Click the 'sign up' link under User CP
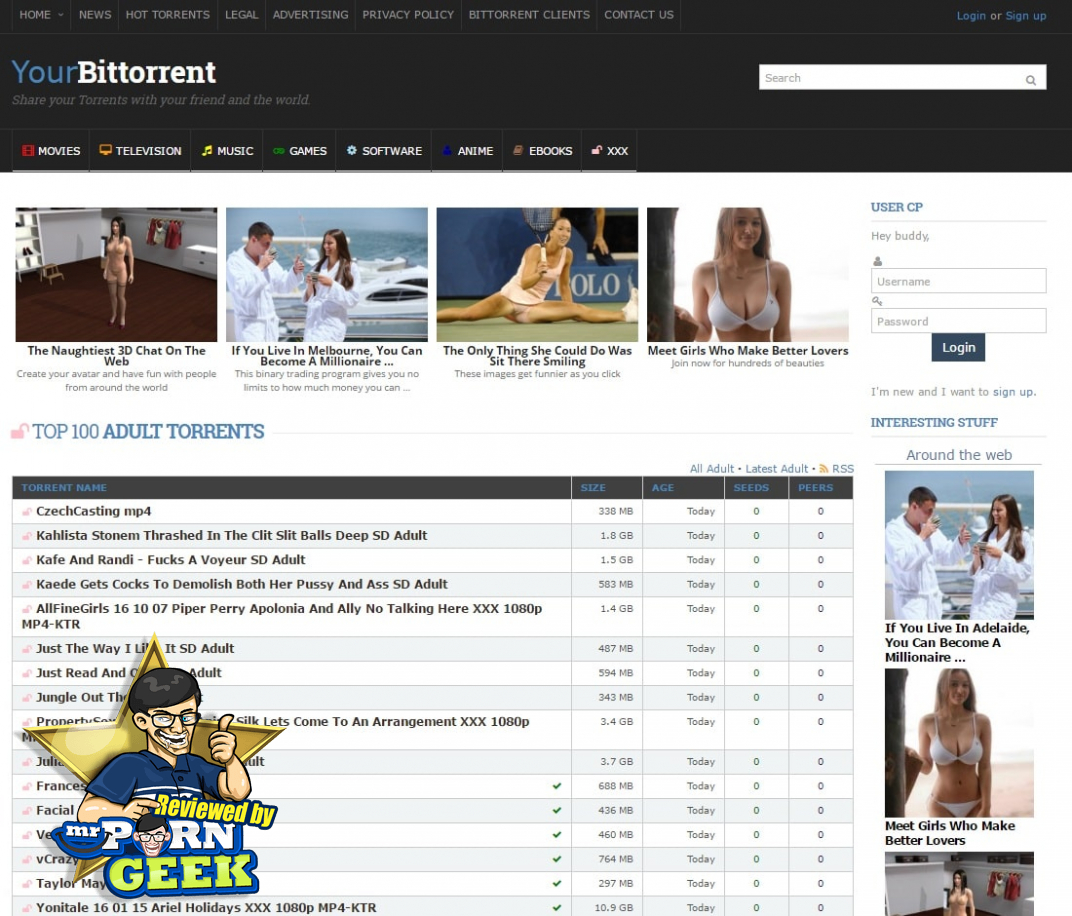Viewport: 1072px width, 916px height. click(1013, 392)
